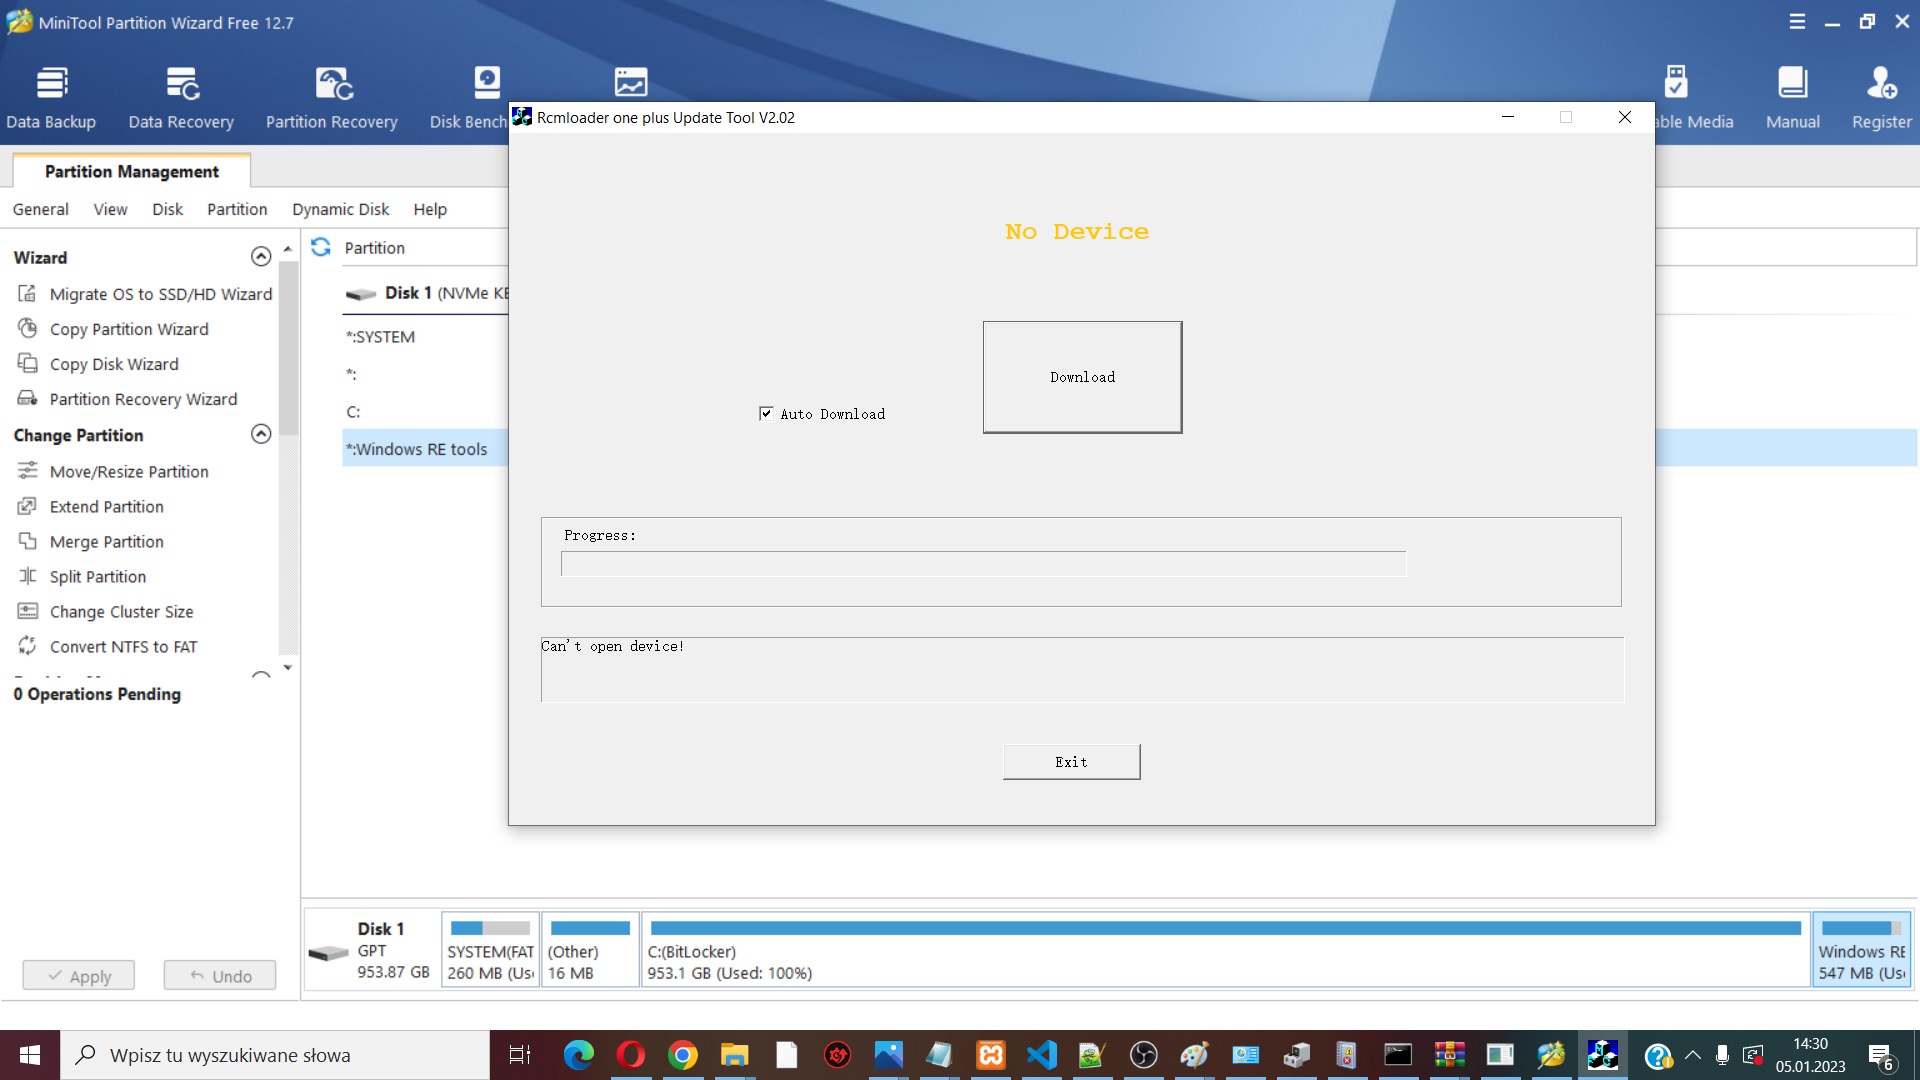This screenshot has height=1080, width=1920.
Task: Click taskbar clock showing 14:30
Action: [1810, 1055]
